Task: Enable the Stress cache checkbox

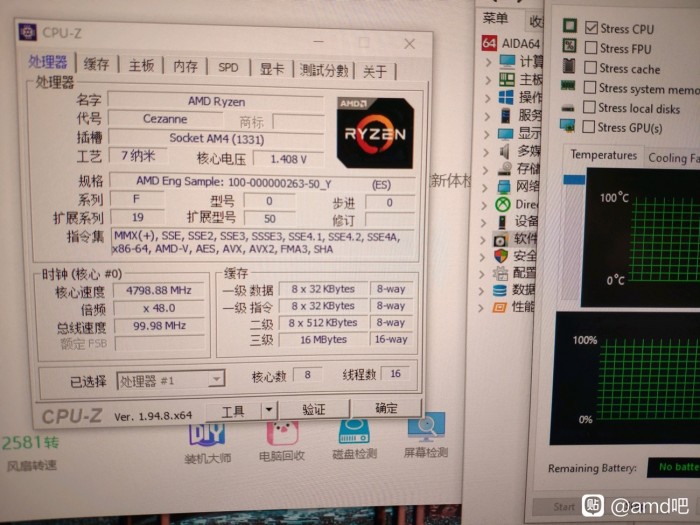Action: point(590,67)
